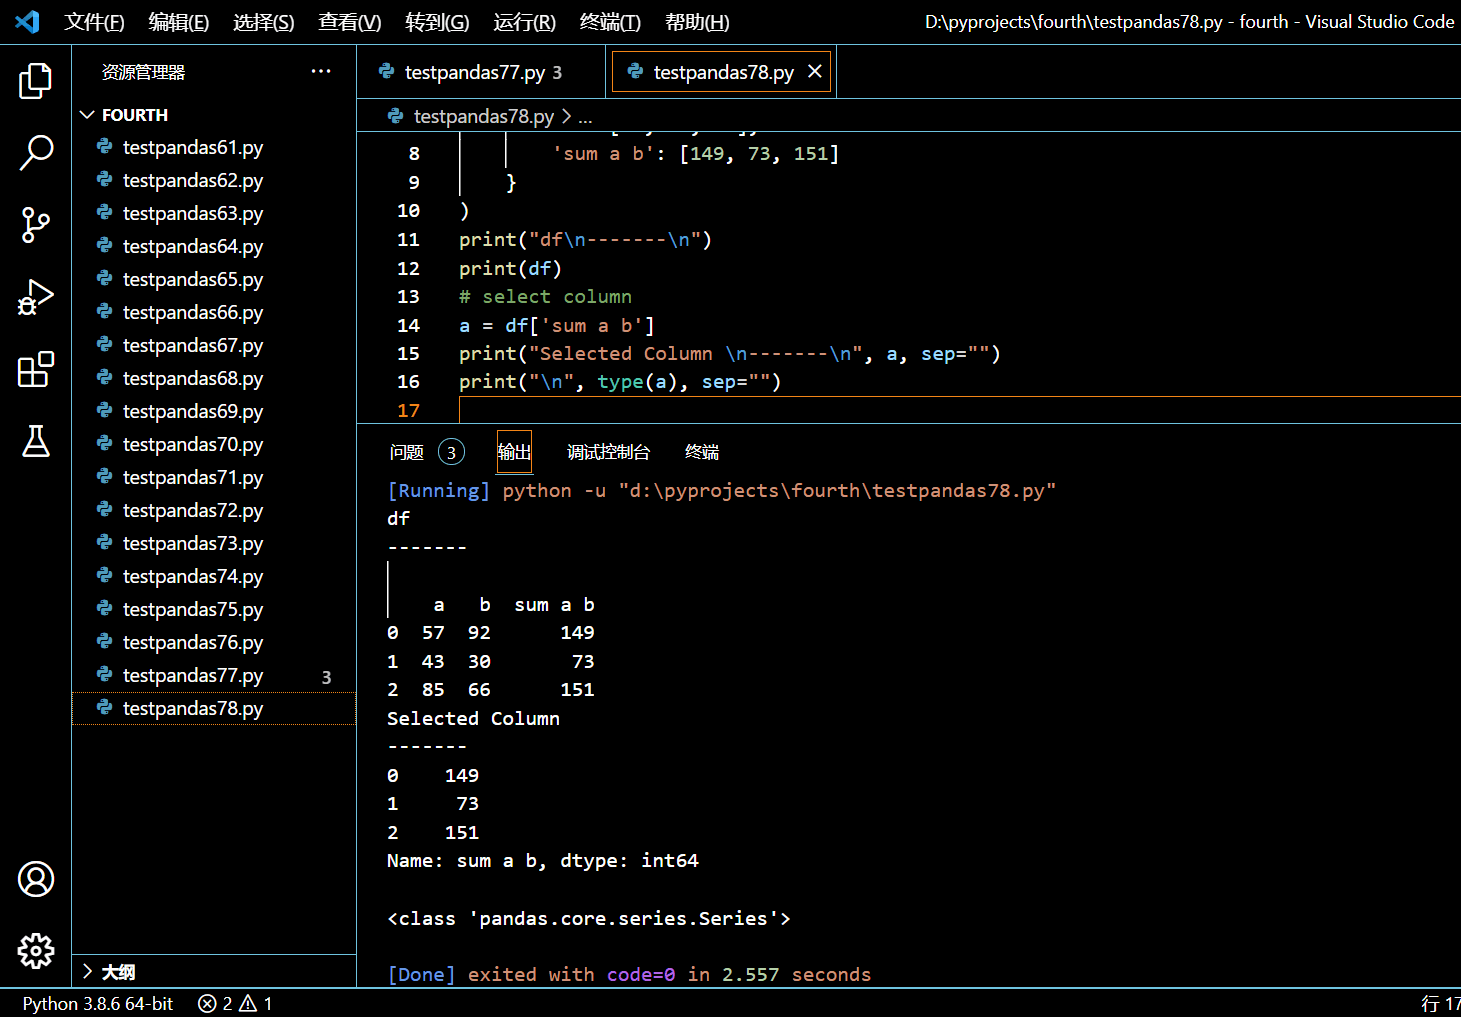Viewport: 1461px width, 1017px height.
Task: Open testpandas62.py in explorer
Action: 214,180
